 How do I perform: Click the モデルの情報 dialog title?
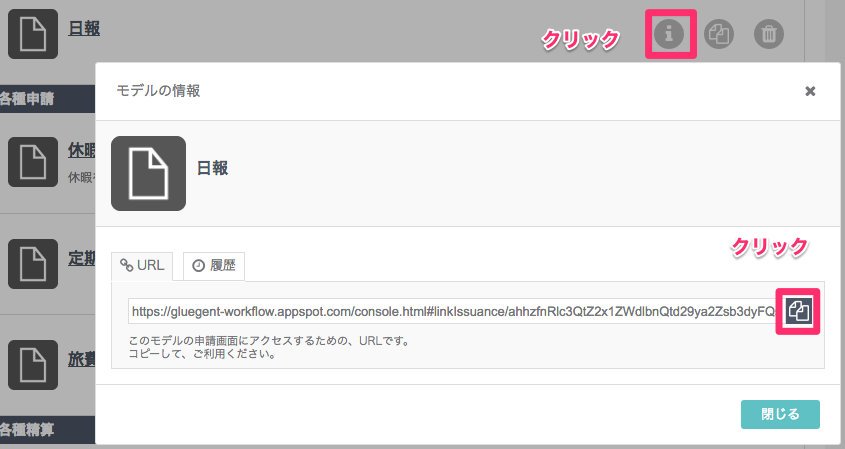(x=158, y=91)
